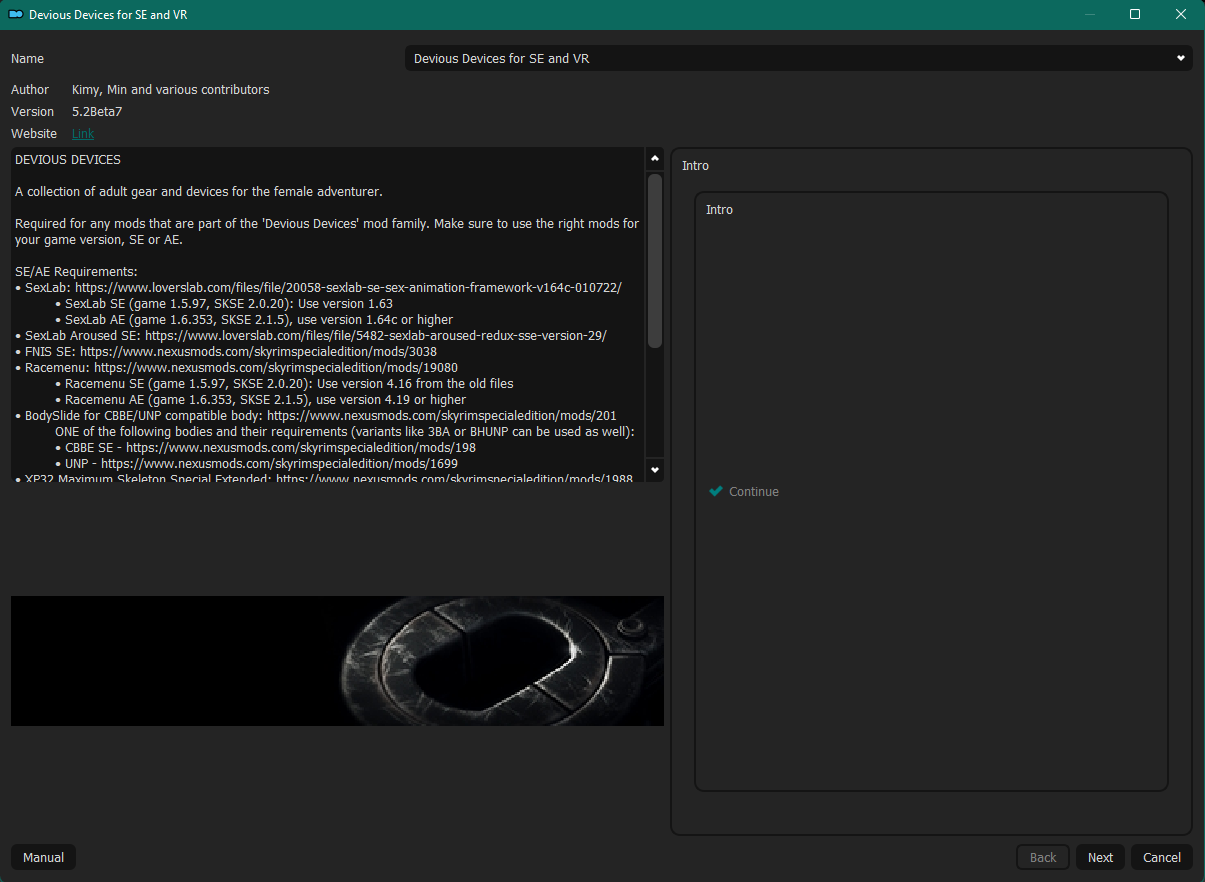Click the Devious Devices banner image

[x=337, y=661]
